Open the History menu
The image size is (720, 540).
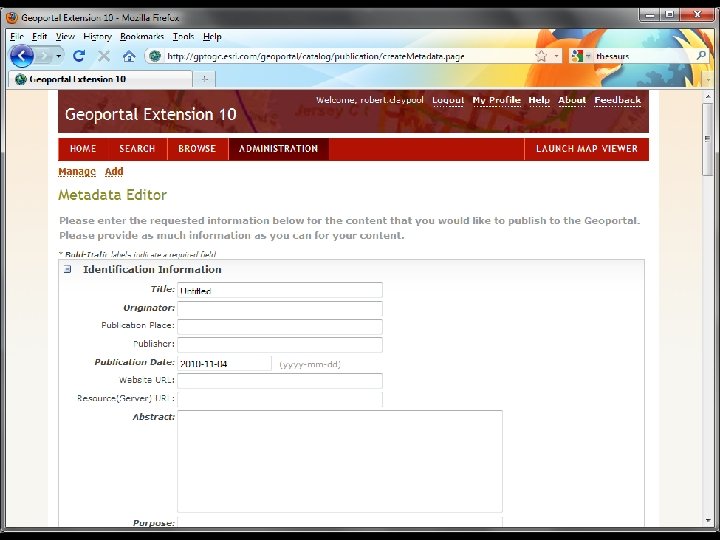97,36
